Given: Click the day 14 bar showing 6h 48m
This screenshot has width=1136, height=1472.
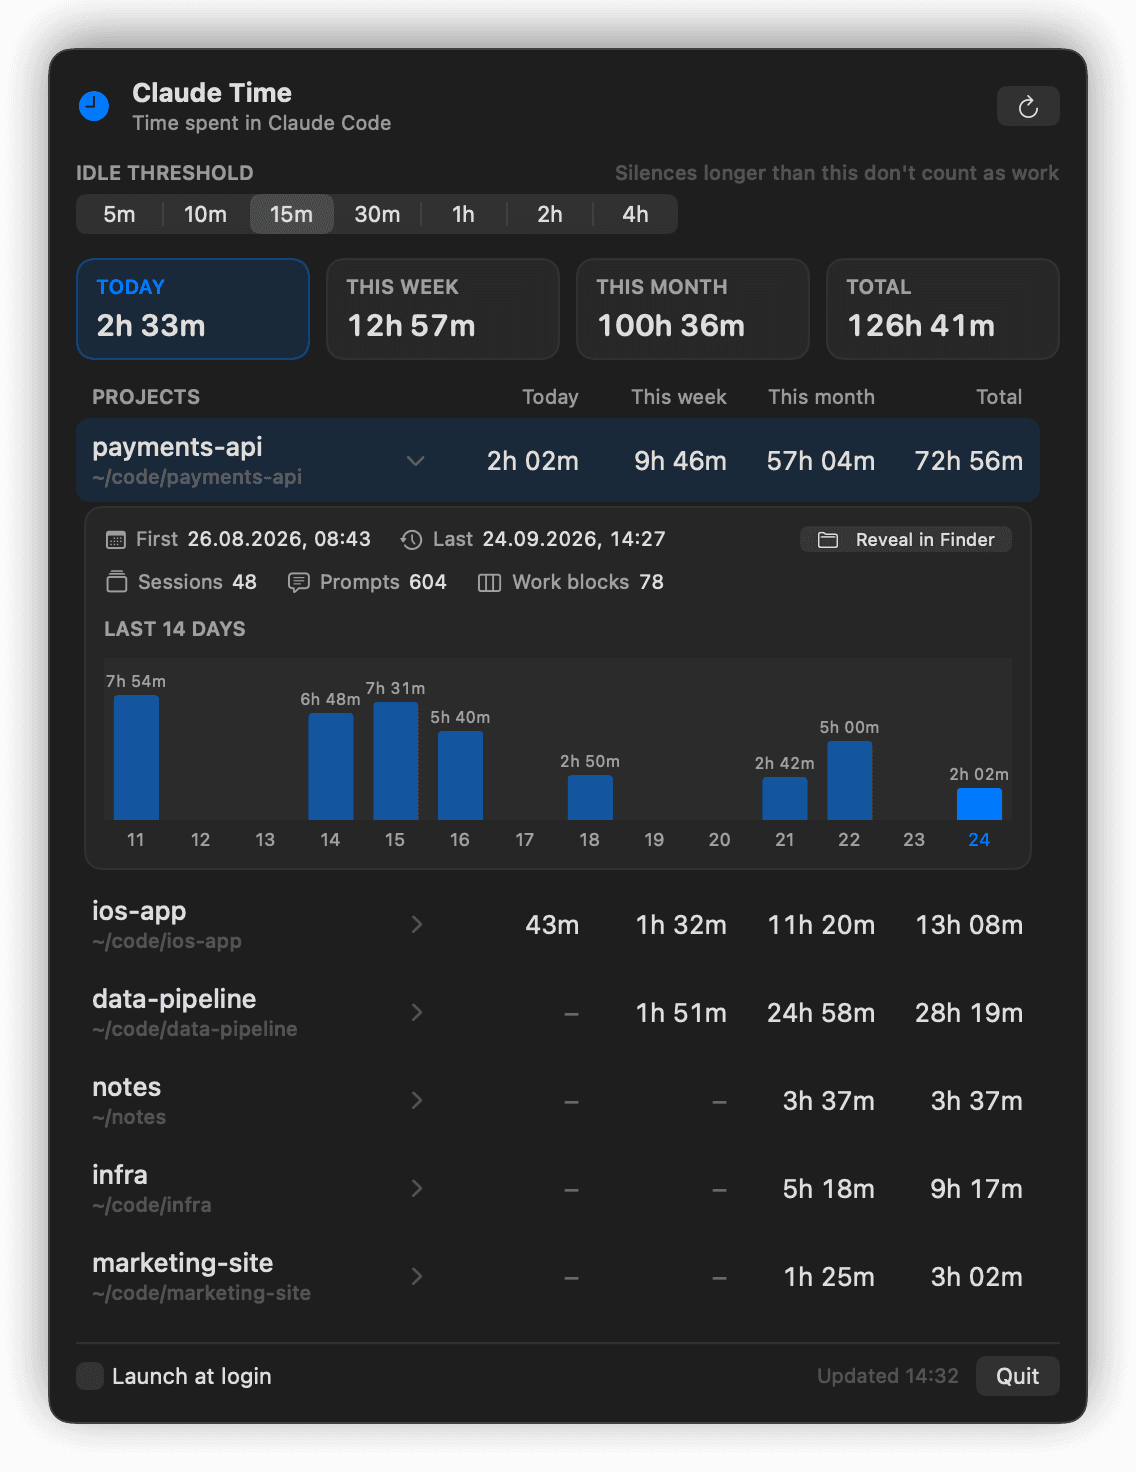Looking at the screenshot, I should pyautogui.click(x=331, y=766).
